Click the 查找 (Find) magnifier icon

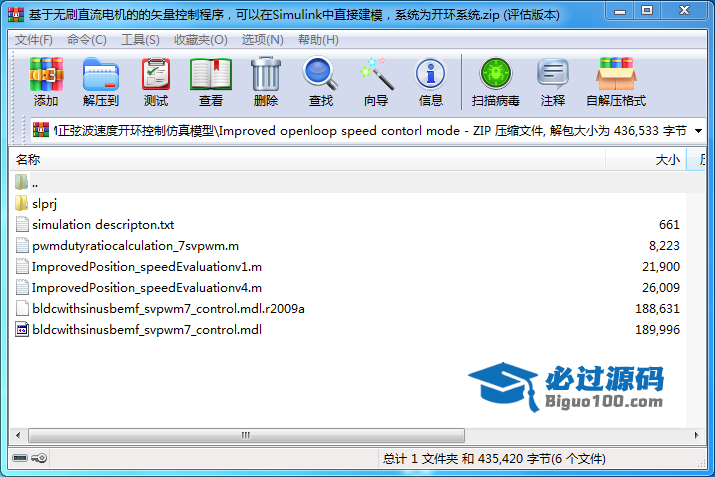pyautogui.click(x=320, y=73)
